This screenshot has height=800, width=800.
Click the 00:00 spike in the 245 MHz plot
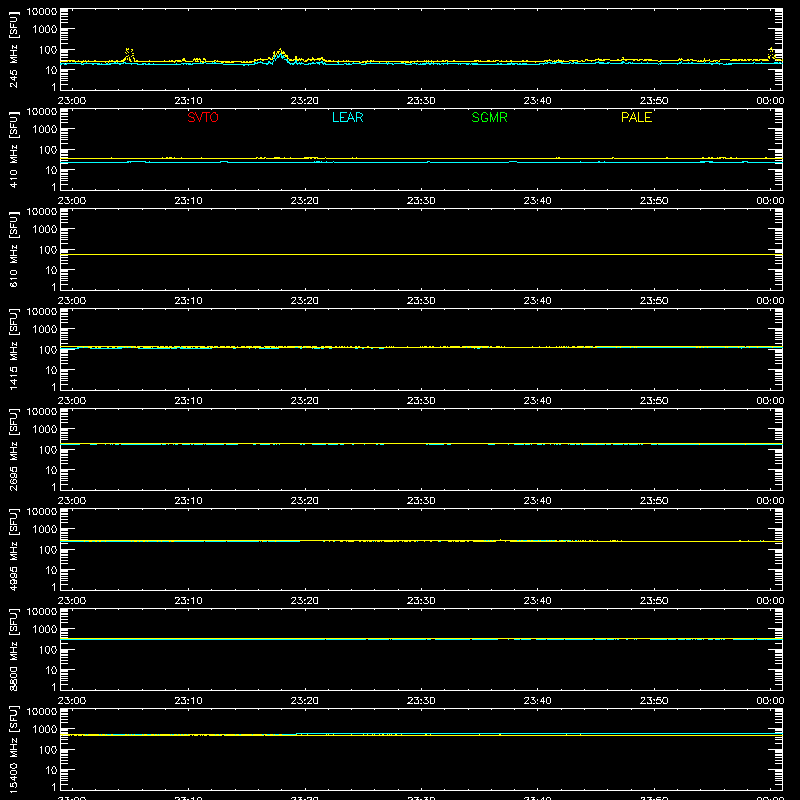tap(771, 53)
